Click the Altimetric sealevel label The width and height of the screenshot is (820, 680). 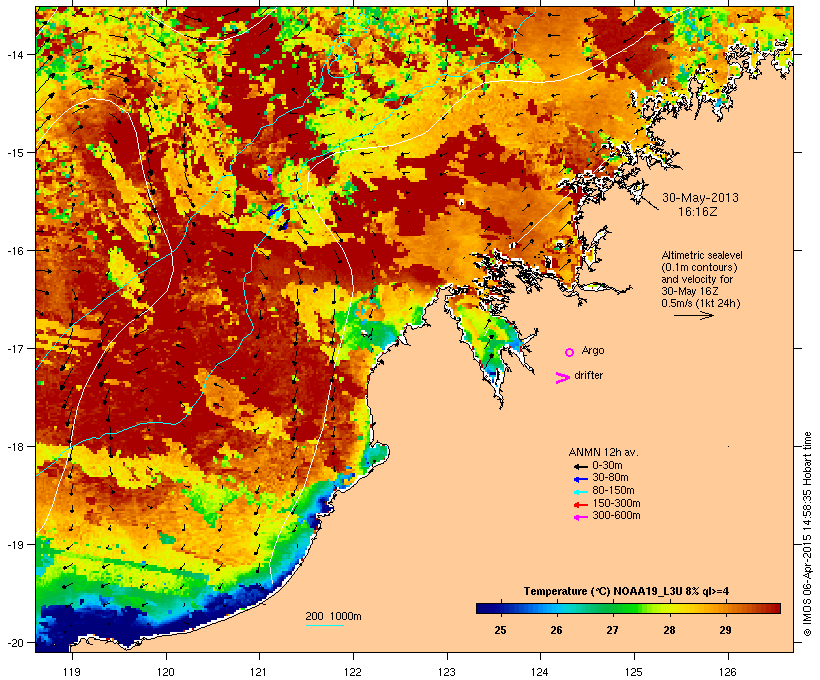pos(702,255)
